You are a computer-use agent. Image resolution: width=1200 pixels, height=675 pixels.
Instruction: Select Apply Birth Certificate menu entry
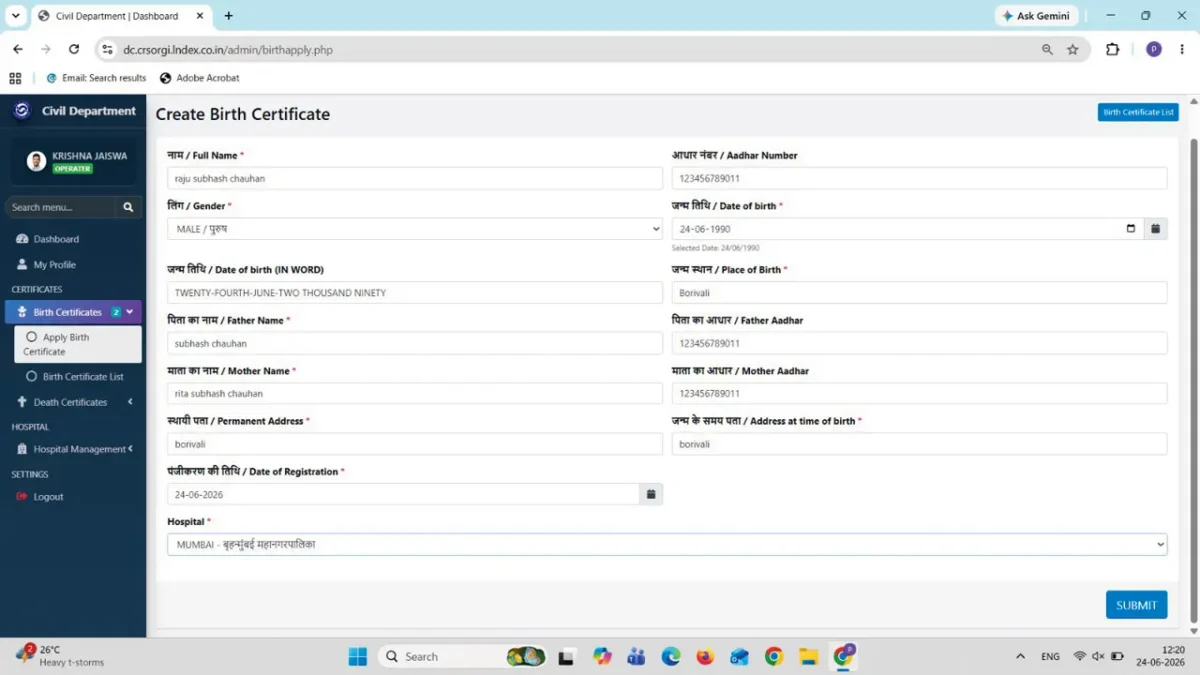(77, 344)
